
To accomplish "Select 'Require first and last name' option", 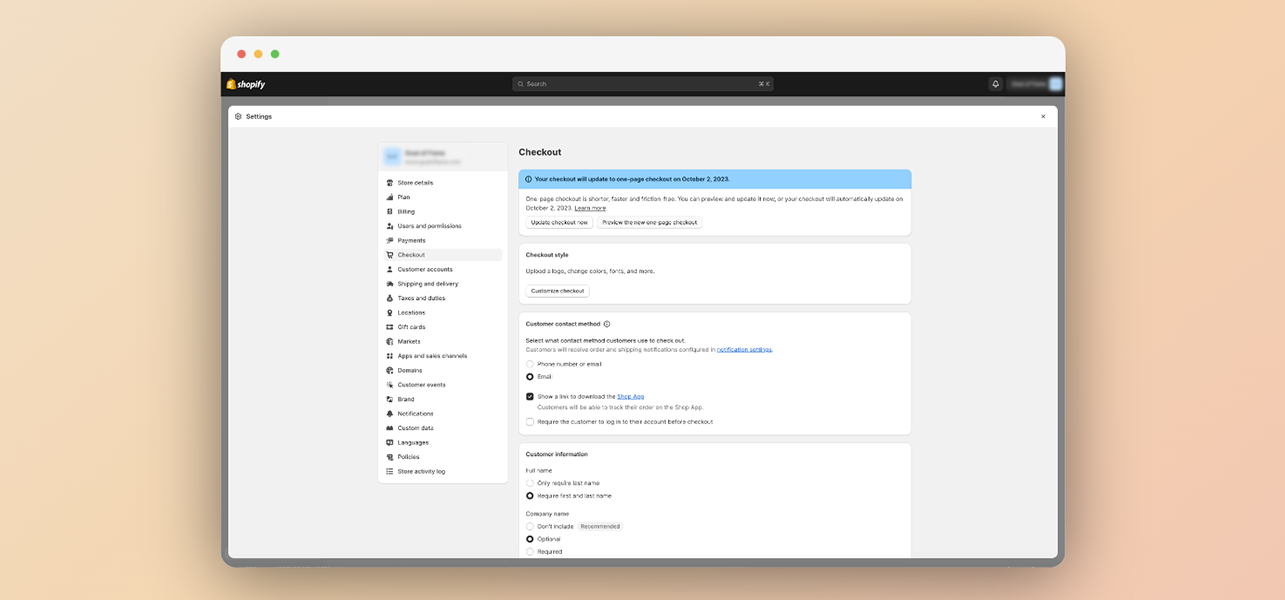I will [x=530, y=496].
